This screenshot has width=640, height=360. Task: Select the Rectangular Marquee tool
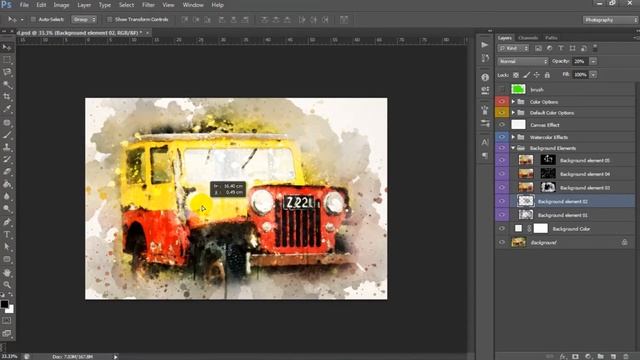tap(7, 60)
